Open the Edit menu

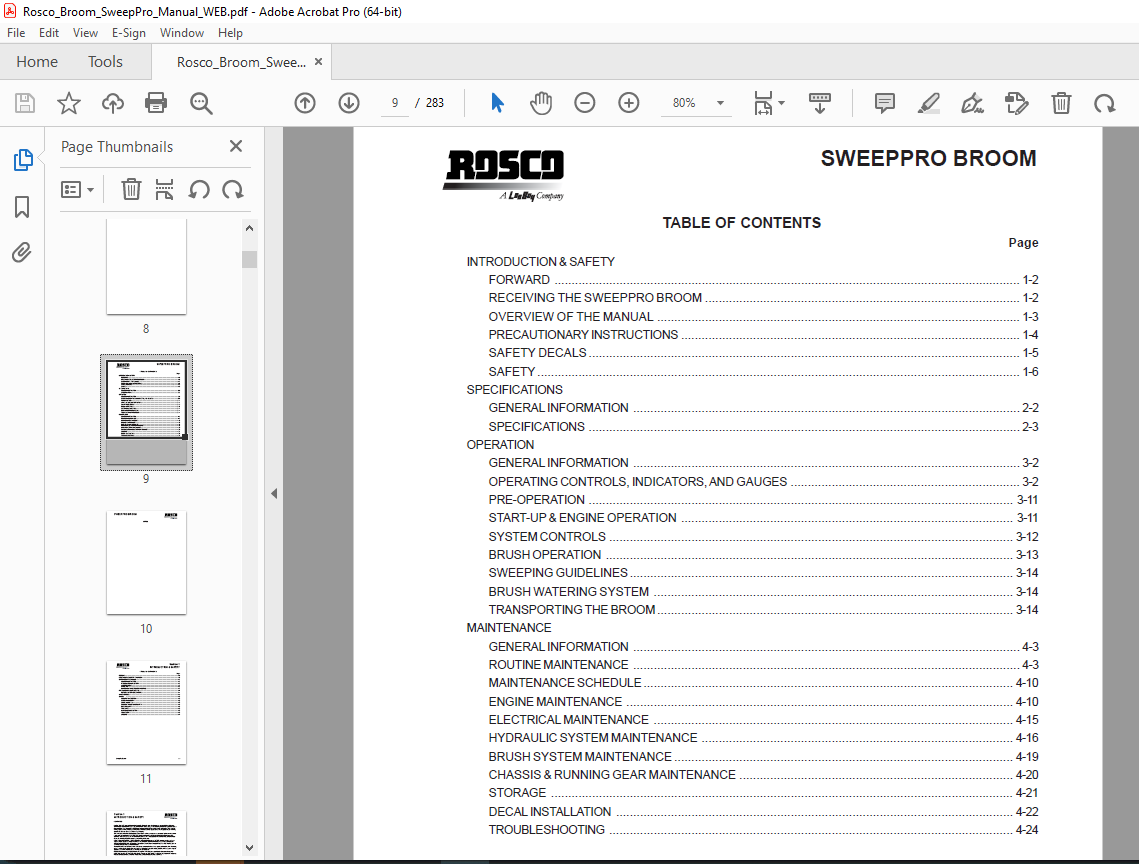click(x=49, y=33)
